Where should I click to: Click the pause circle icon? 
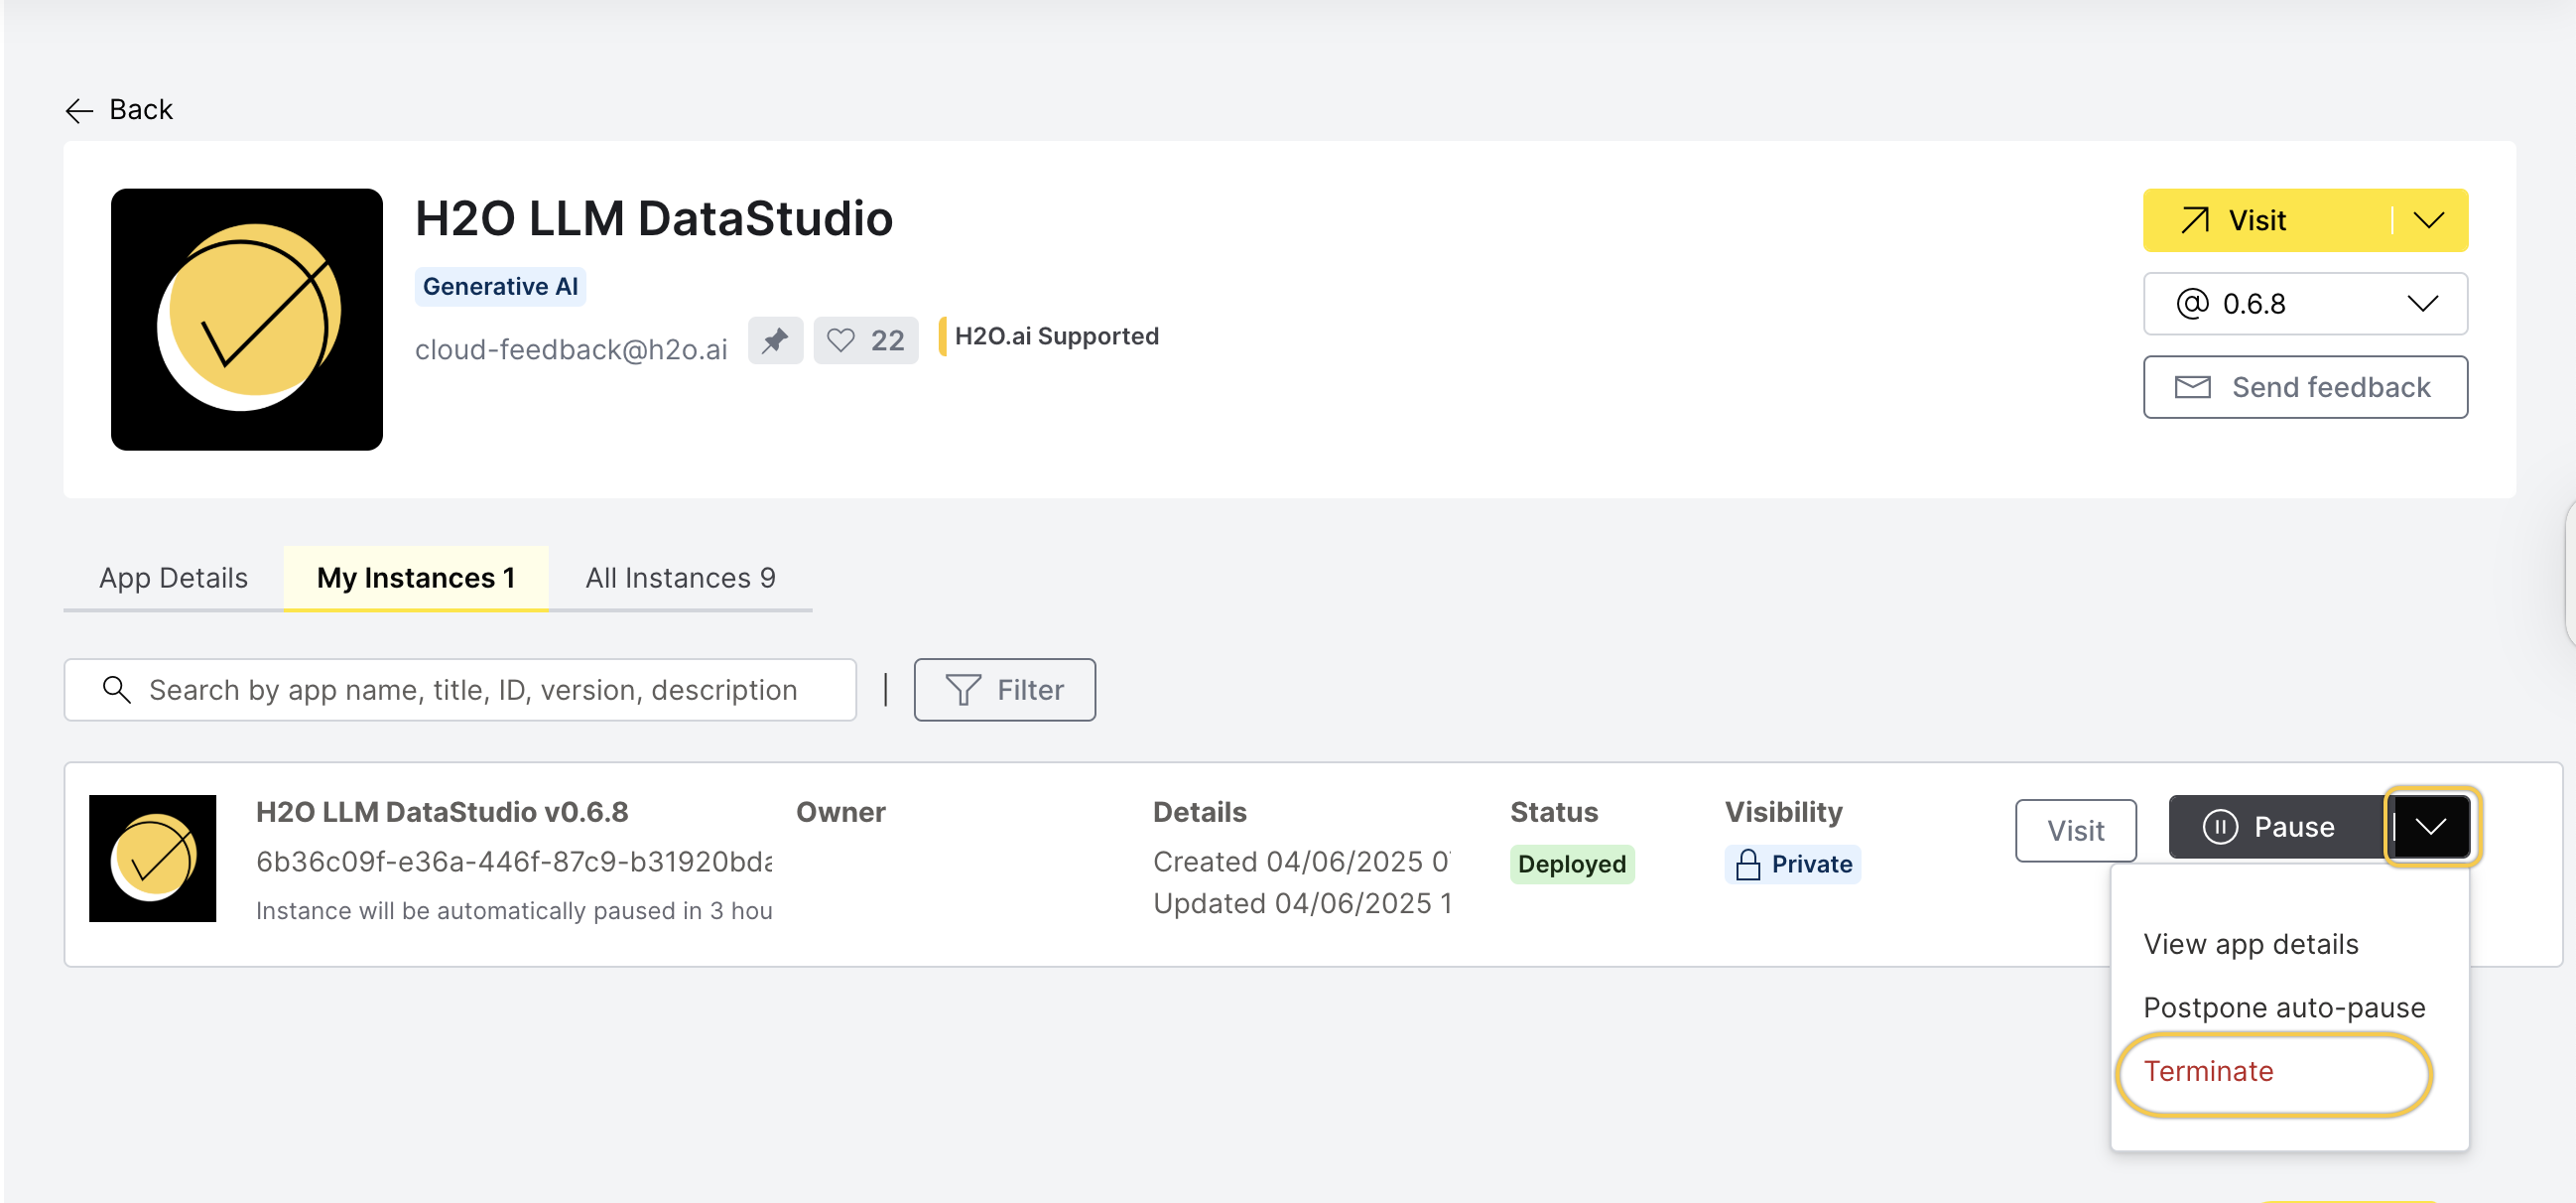point(2220,827)
